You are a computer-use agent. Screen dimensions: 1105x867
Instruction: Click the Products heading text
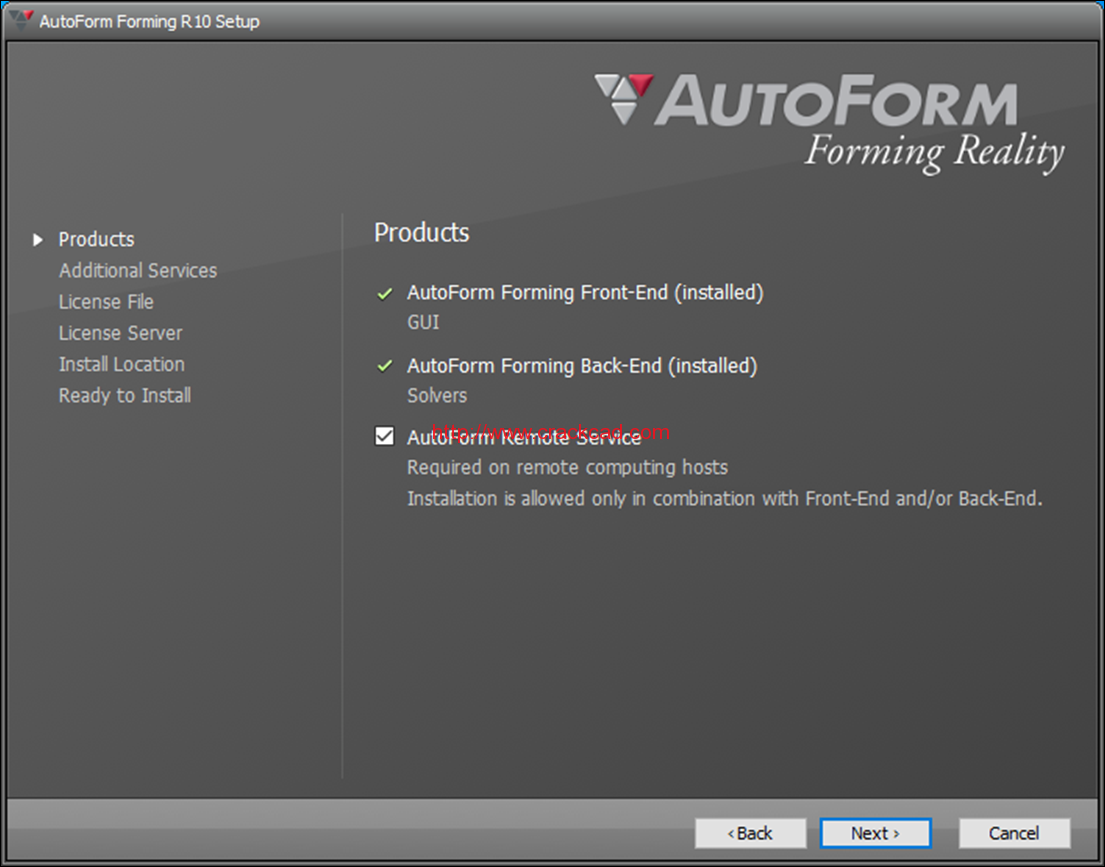coord(421,233)
